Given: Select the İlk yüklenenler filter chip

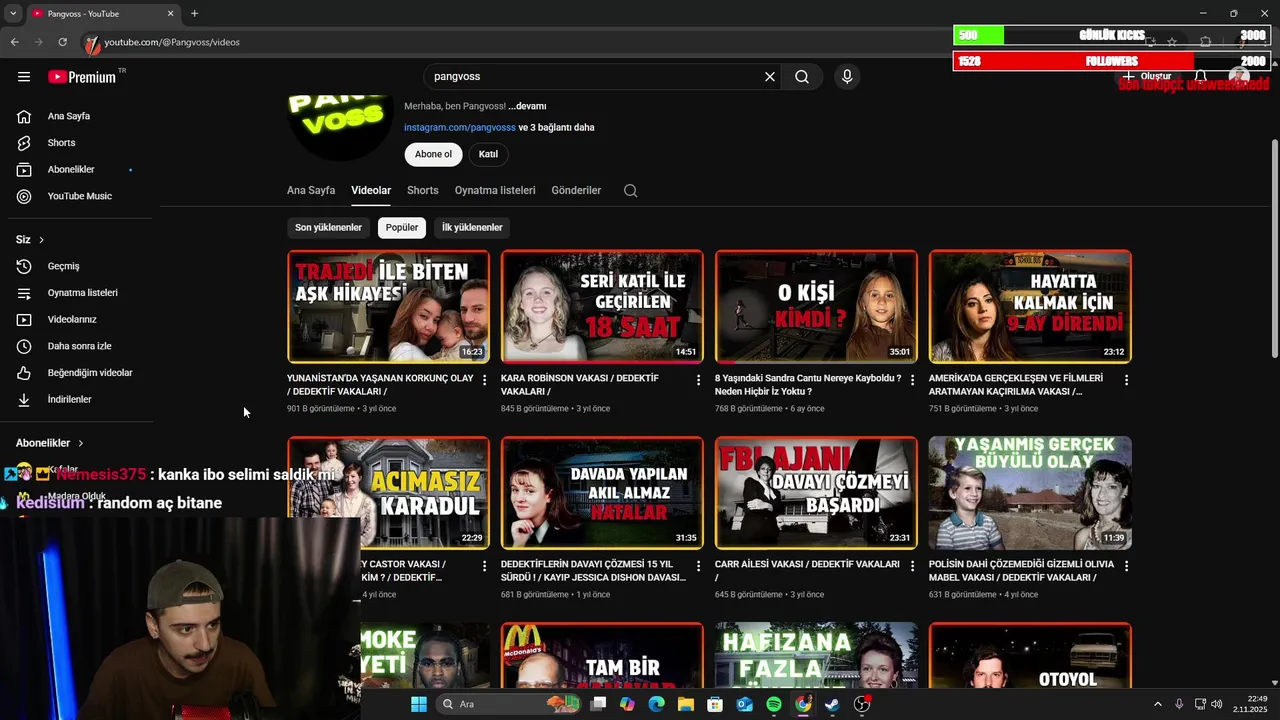Looking at the screenshot, I should [472, 228].
